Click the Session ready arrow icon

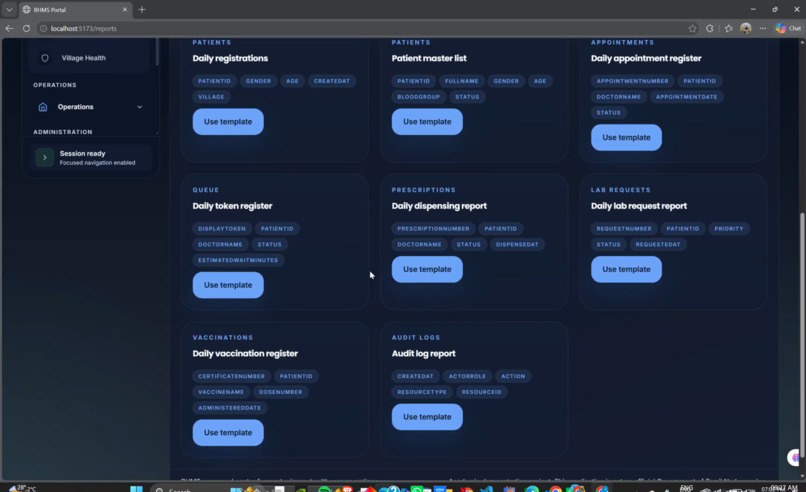(x=45, y=157)
